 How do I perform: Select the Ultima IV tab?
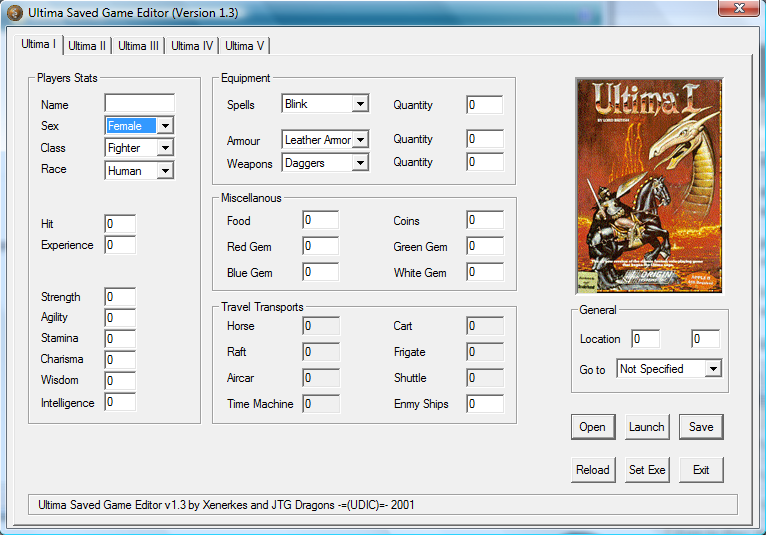click(192, 46)
